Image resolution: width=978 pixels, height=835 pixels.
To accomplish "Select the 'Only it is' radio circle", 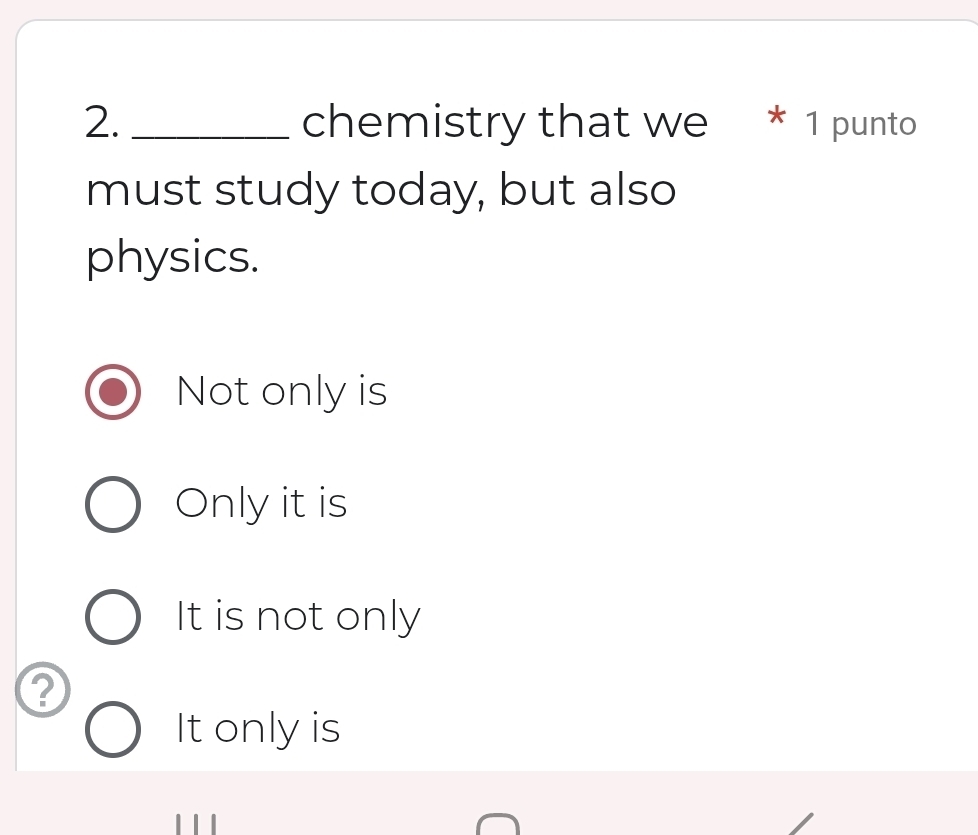I will click(113, 504).
